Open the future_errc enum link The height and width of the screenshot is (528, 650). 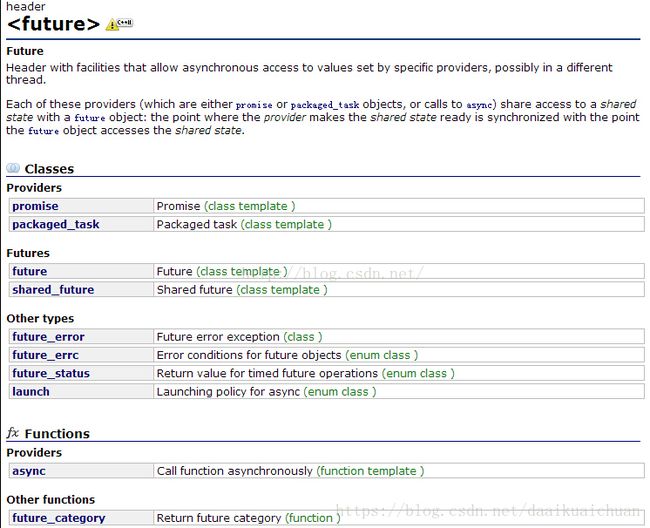pos(45,355)
